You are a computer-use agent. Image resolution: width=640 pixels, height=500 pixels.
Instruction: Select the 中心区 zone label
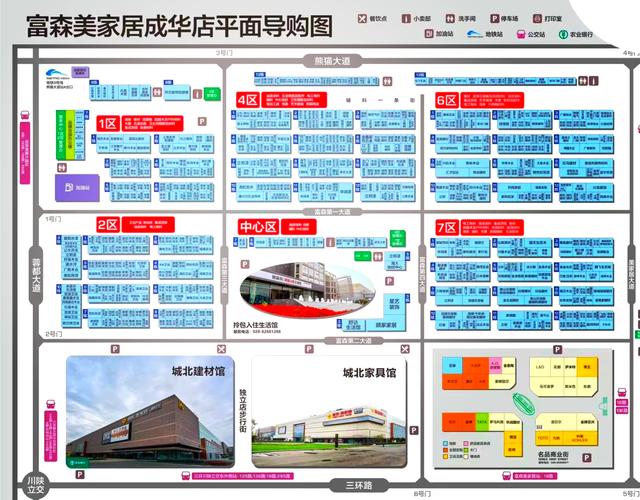258,227
